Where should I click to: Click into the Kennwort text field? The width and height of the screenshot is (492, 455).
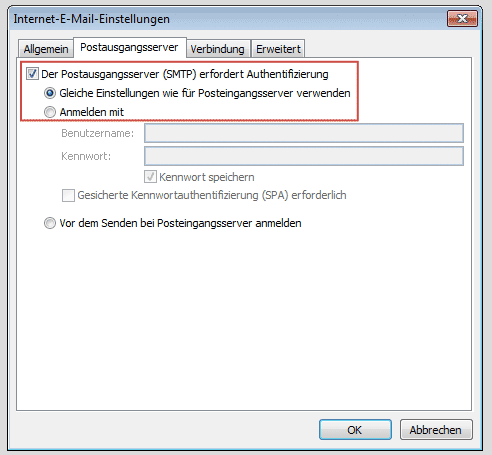tap(304, 156)
